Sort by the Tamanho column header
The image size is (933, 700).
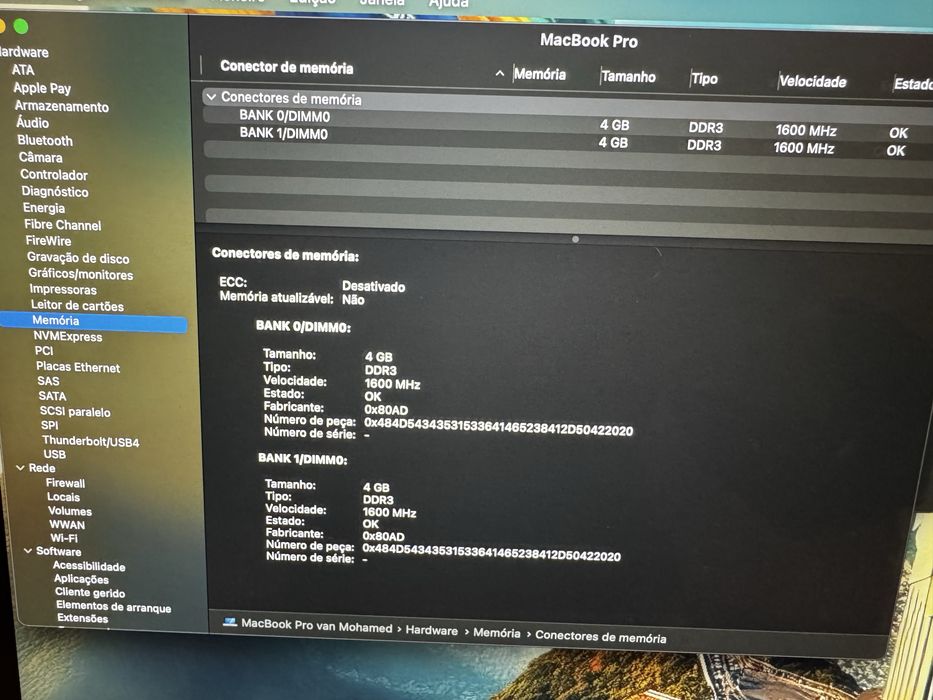tap(628, 77)
